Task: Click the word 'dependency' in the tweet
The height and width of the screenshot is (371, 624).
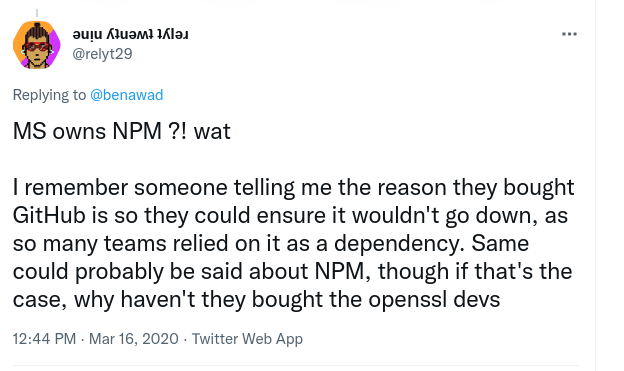Action: pyautogui.click(x=396, y=244)
